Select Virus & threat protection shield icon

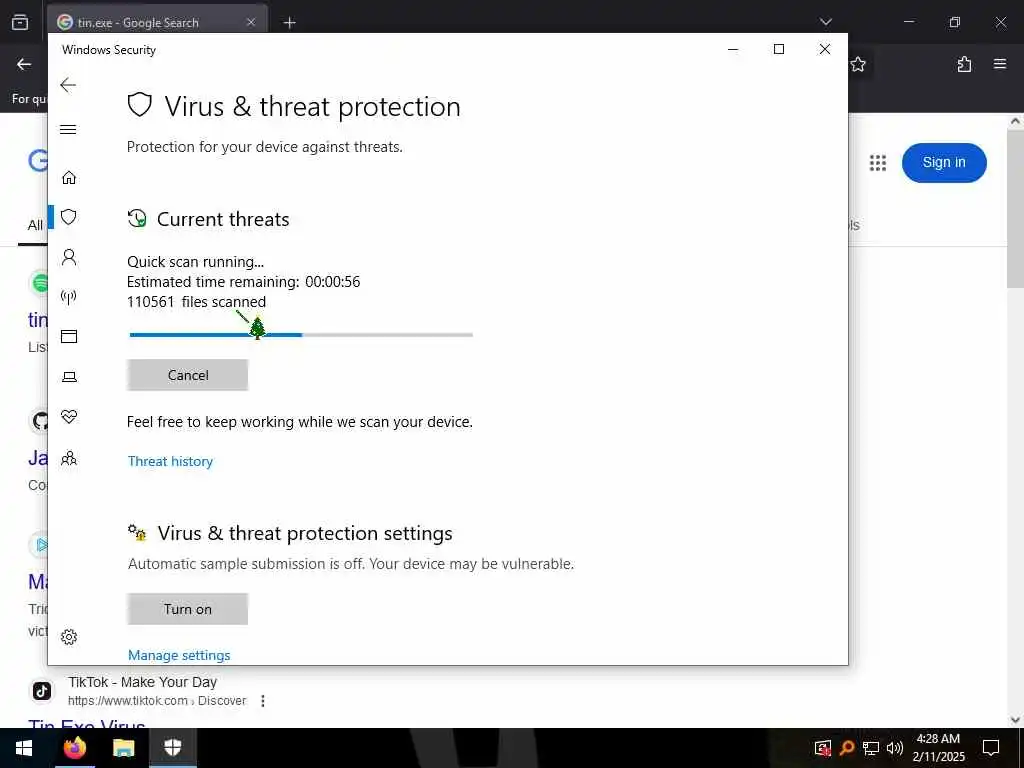[69, 217]
